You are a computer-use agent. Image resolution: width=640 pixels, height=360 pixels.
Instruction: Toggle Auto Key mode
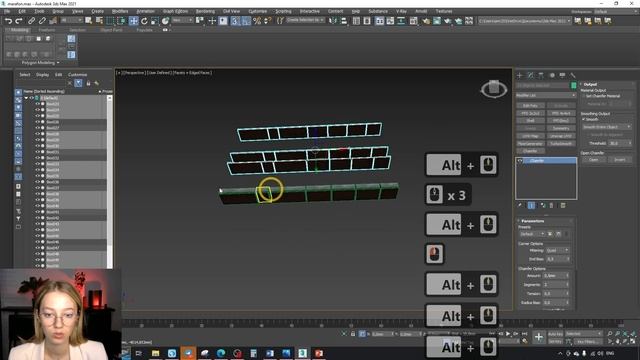(556, 334)
